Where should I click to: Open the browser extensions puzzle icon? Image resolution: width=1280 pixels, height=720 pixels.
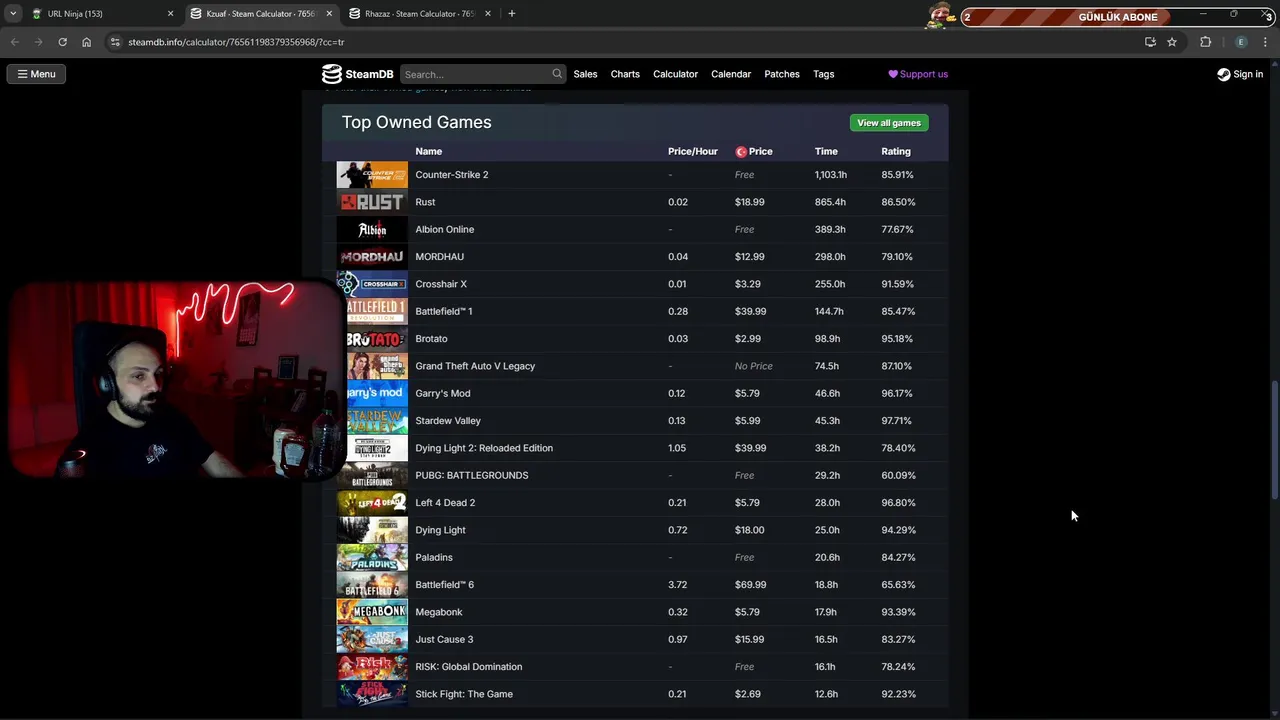(1205, 42)
